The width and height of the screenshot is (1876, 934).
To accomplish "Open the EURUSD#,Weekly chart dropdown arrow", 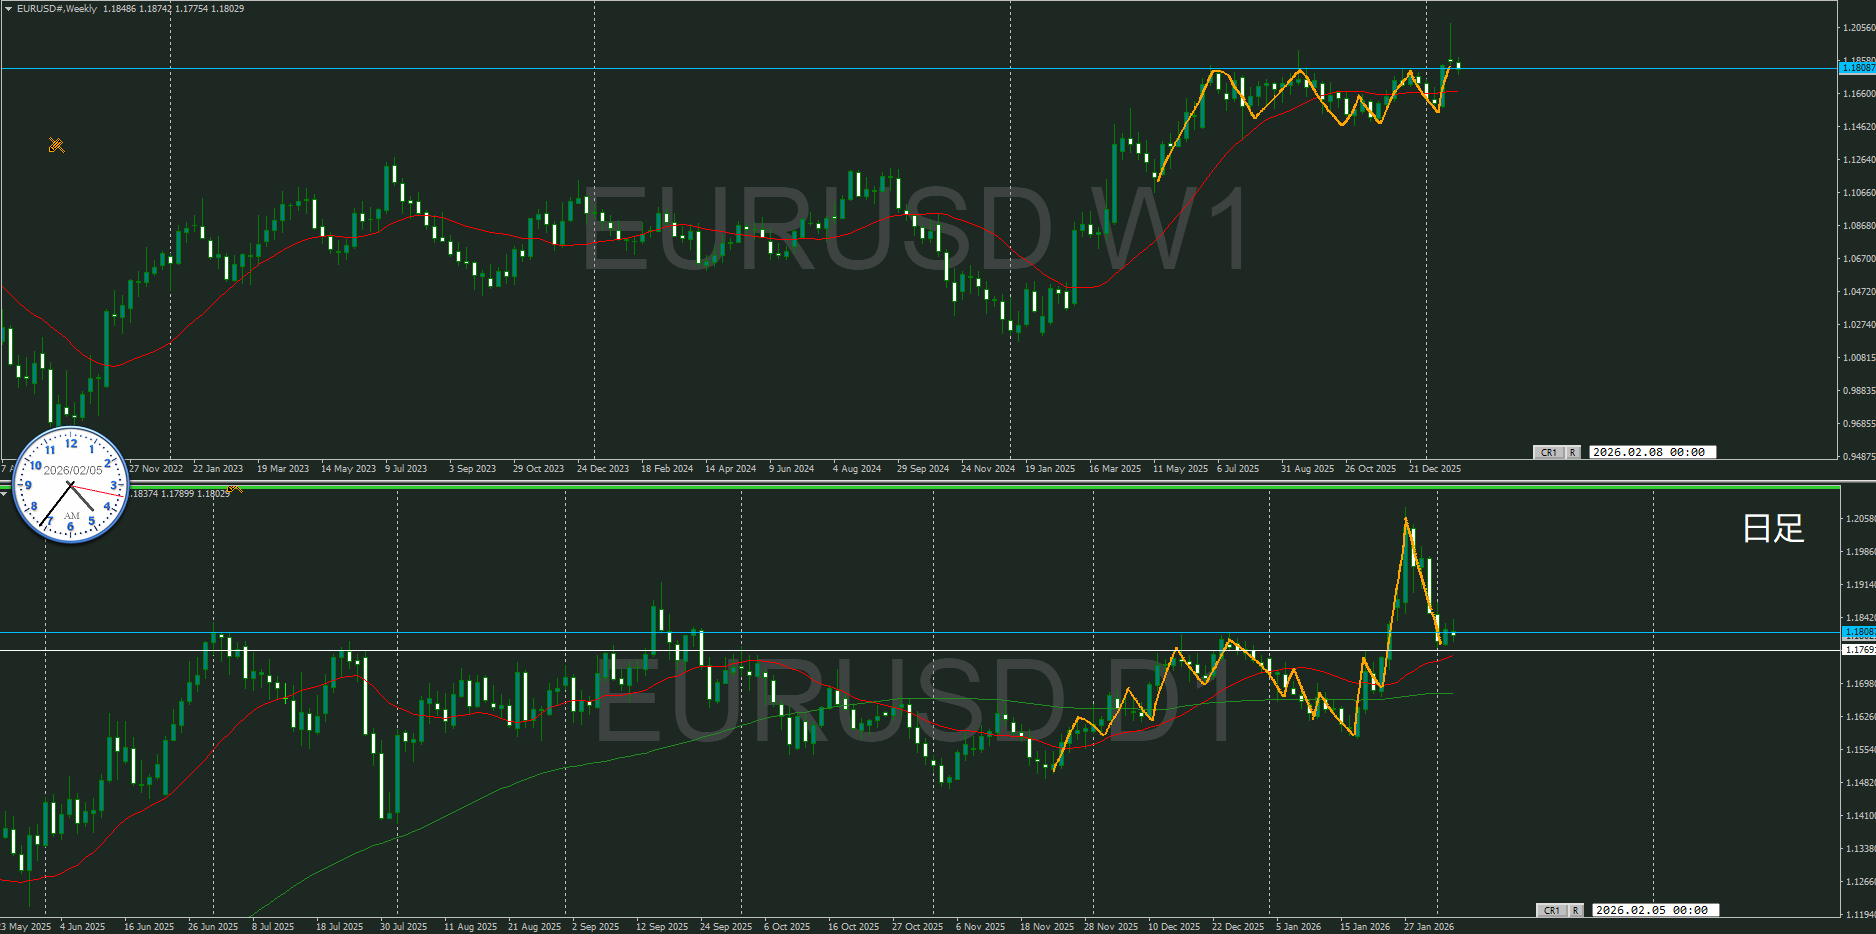I will pos(8,9).
